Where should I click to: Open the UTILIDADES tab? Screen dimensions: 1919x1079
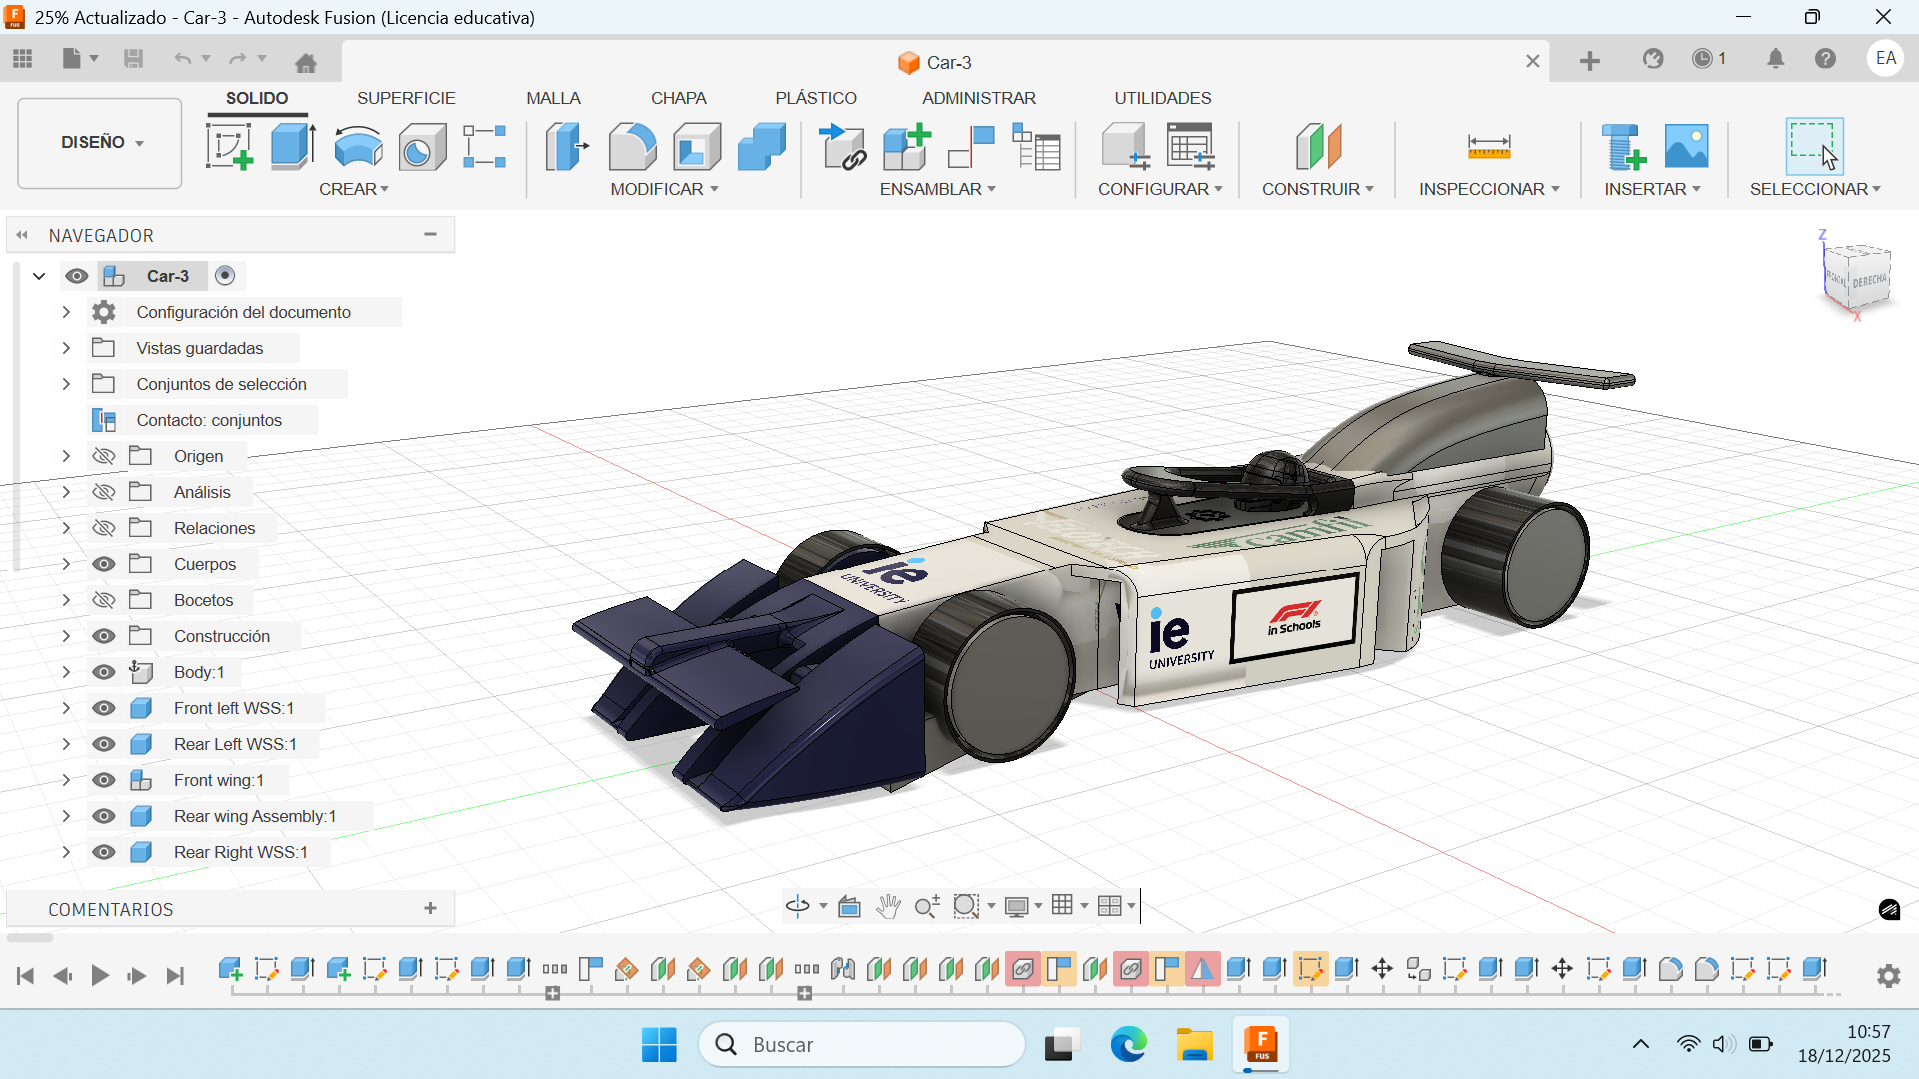coord(1162,98)
